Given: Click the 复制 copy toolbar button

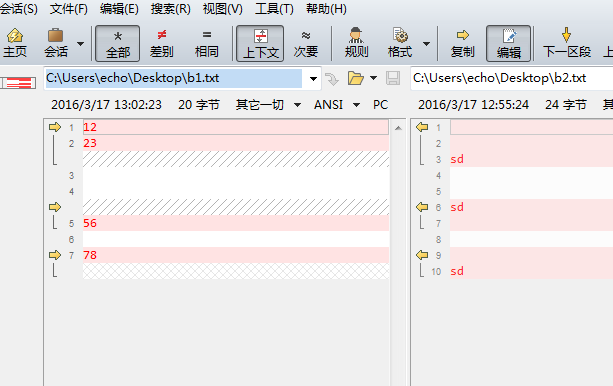Looking at the screenshot, I should [x=462, y=43].
